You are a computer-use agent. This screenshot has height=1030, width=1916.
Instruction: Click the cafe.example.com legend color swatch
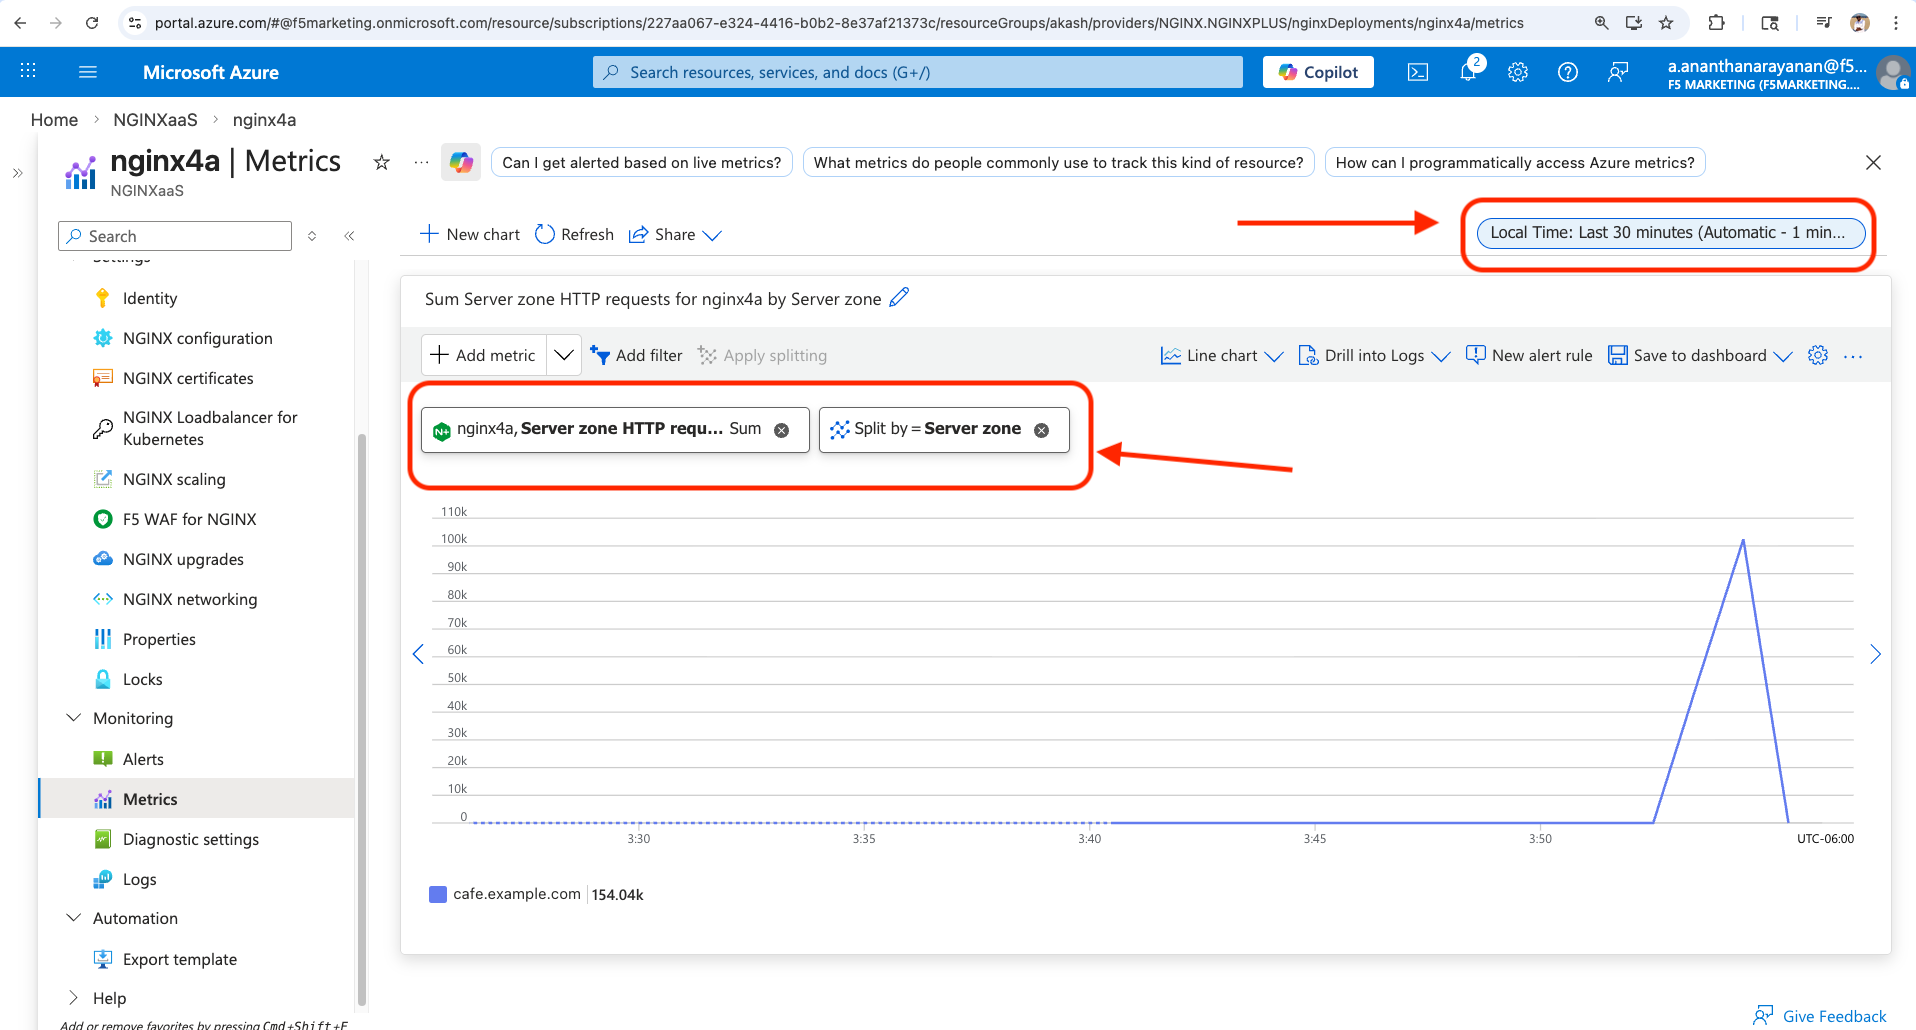click(x=438, y=894)
